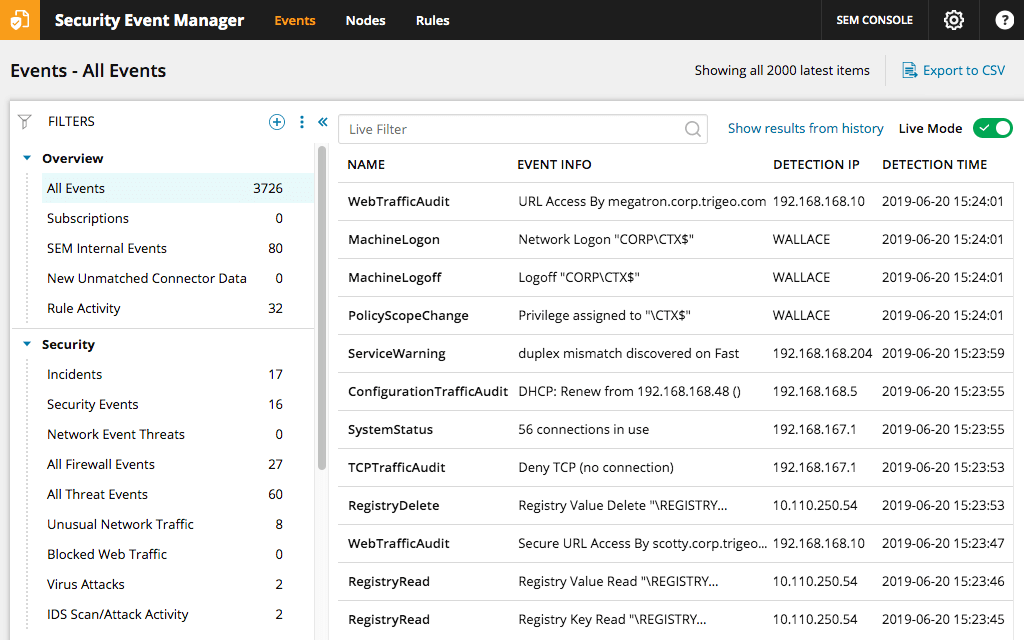Click inside the Live Filter field
1024x640 pixels.
(x=500, y=129)
